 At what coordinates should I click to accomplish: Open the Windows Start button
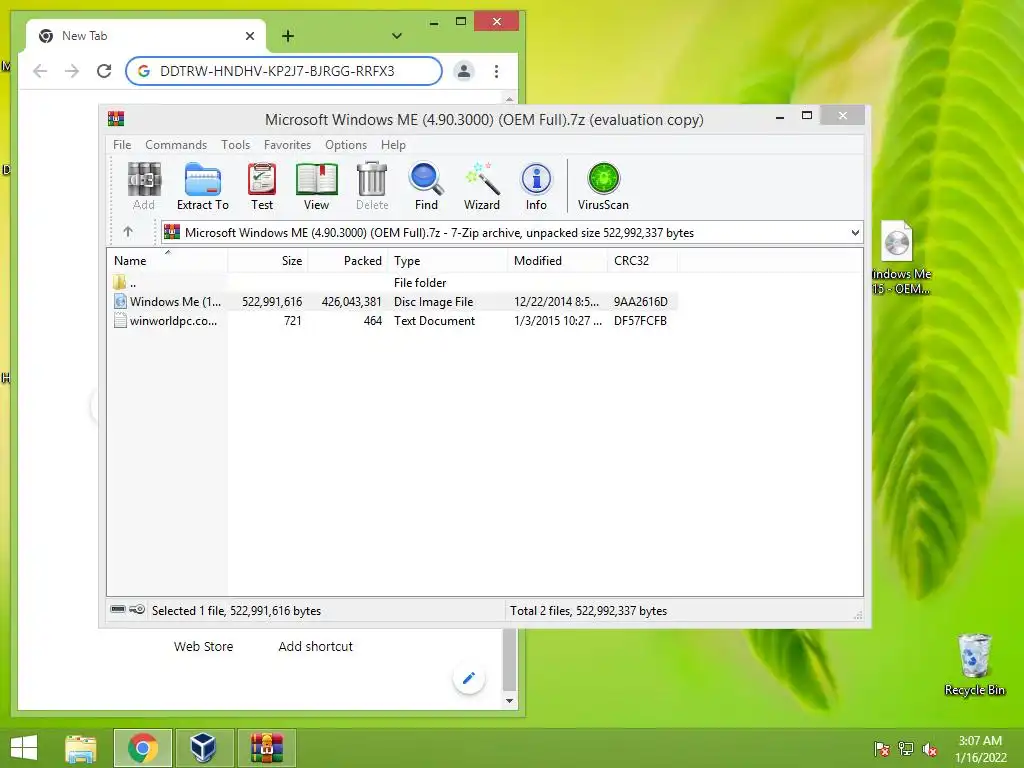click(24, 748)
